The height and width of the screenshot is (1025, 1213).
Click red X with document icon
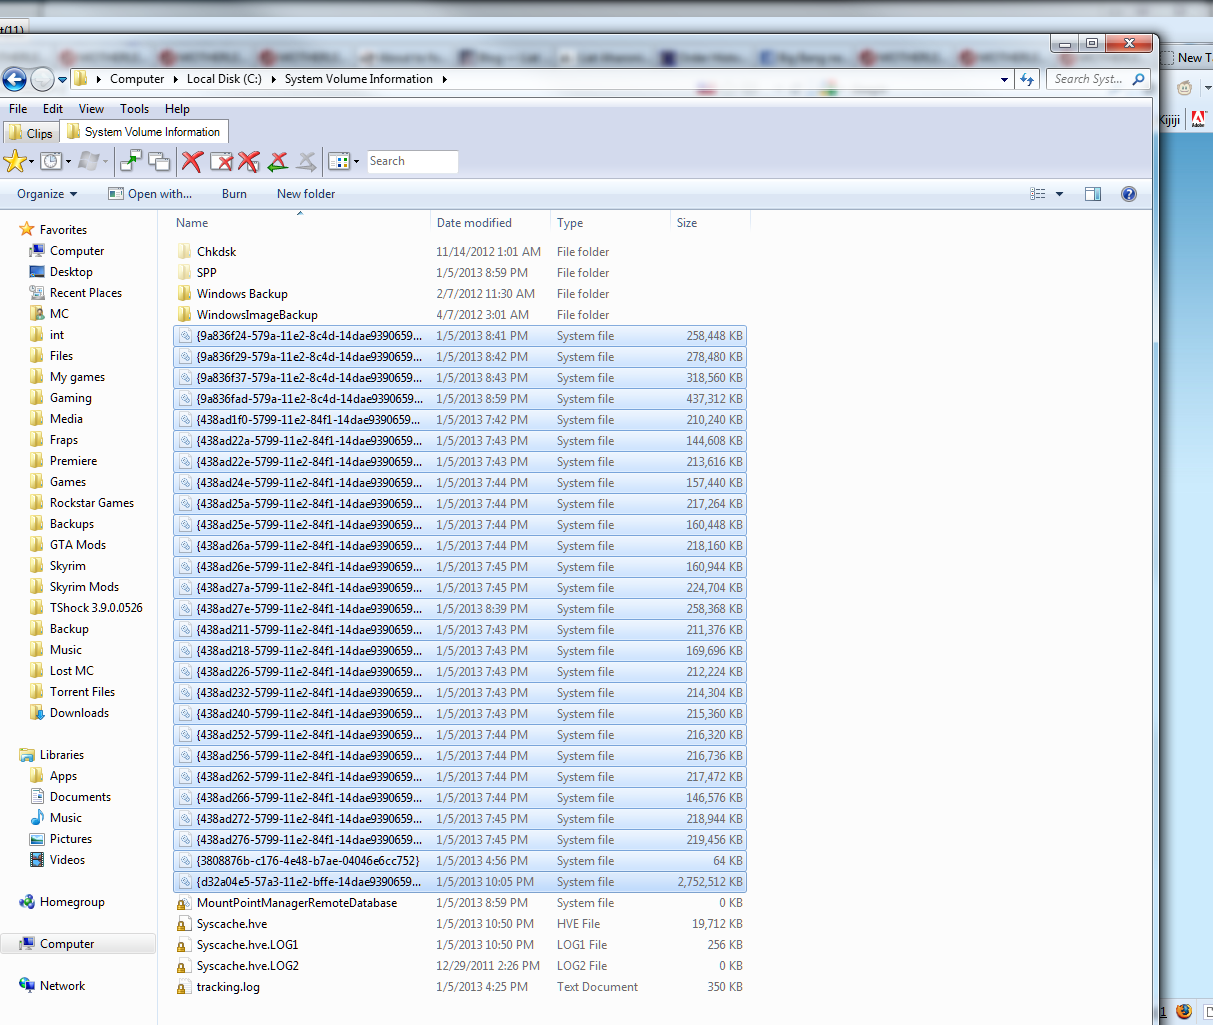pos(249,161)
